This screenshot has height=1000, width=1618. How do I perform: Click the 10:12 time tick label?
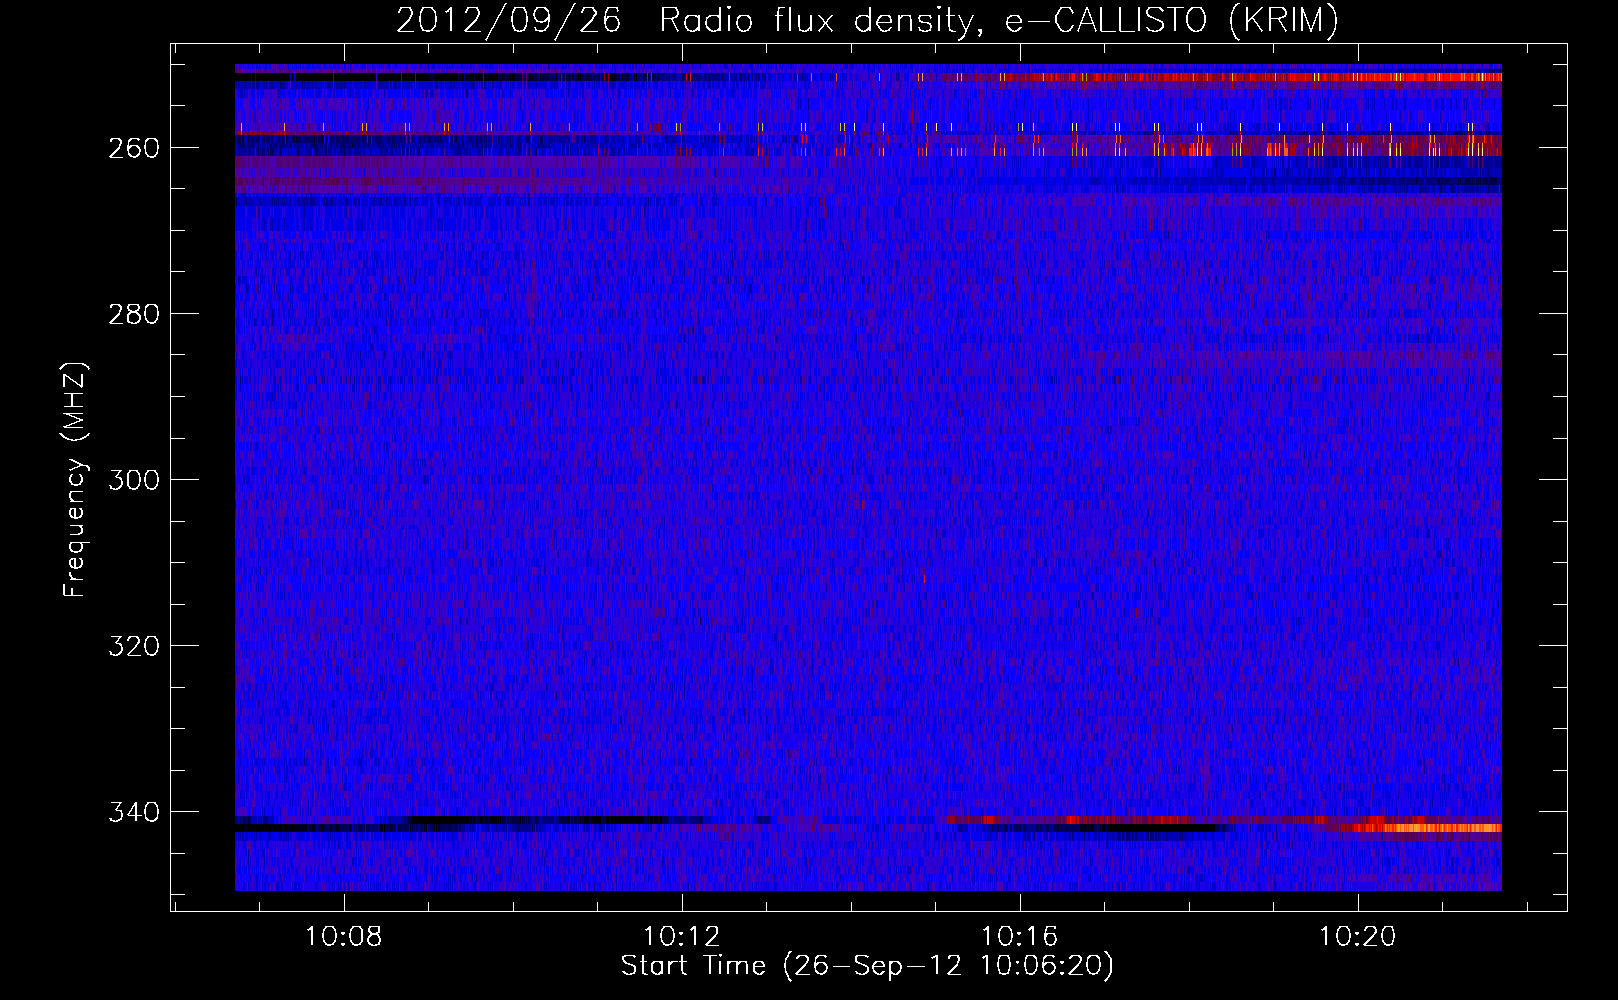point(681,937)
